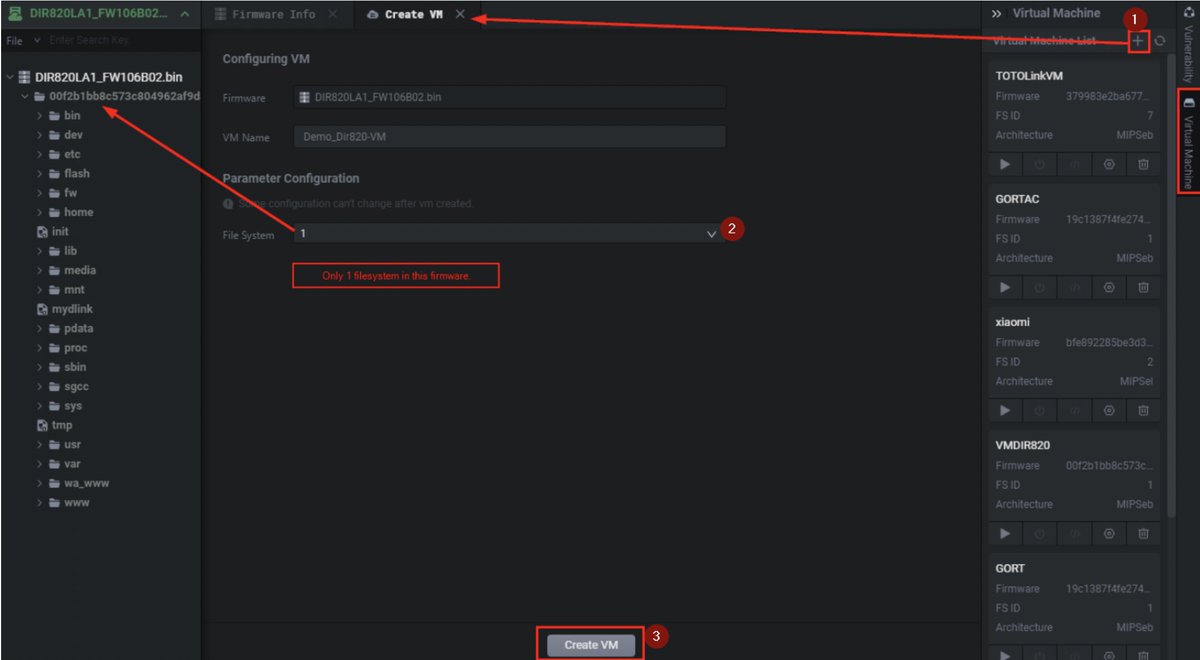1200x660 pixels.
Task: View details icon on VMDIR820 card
Action: [1109, 533]
